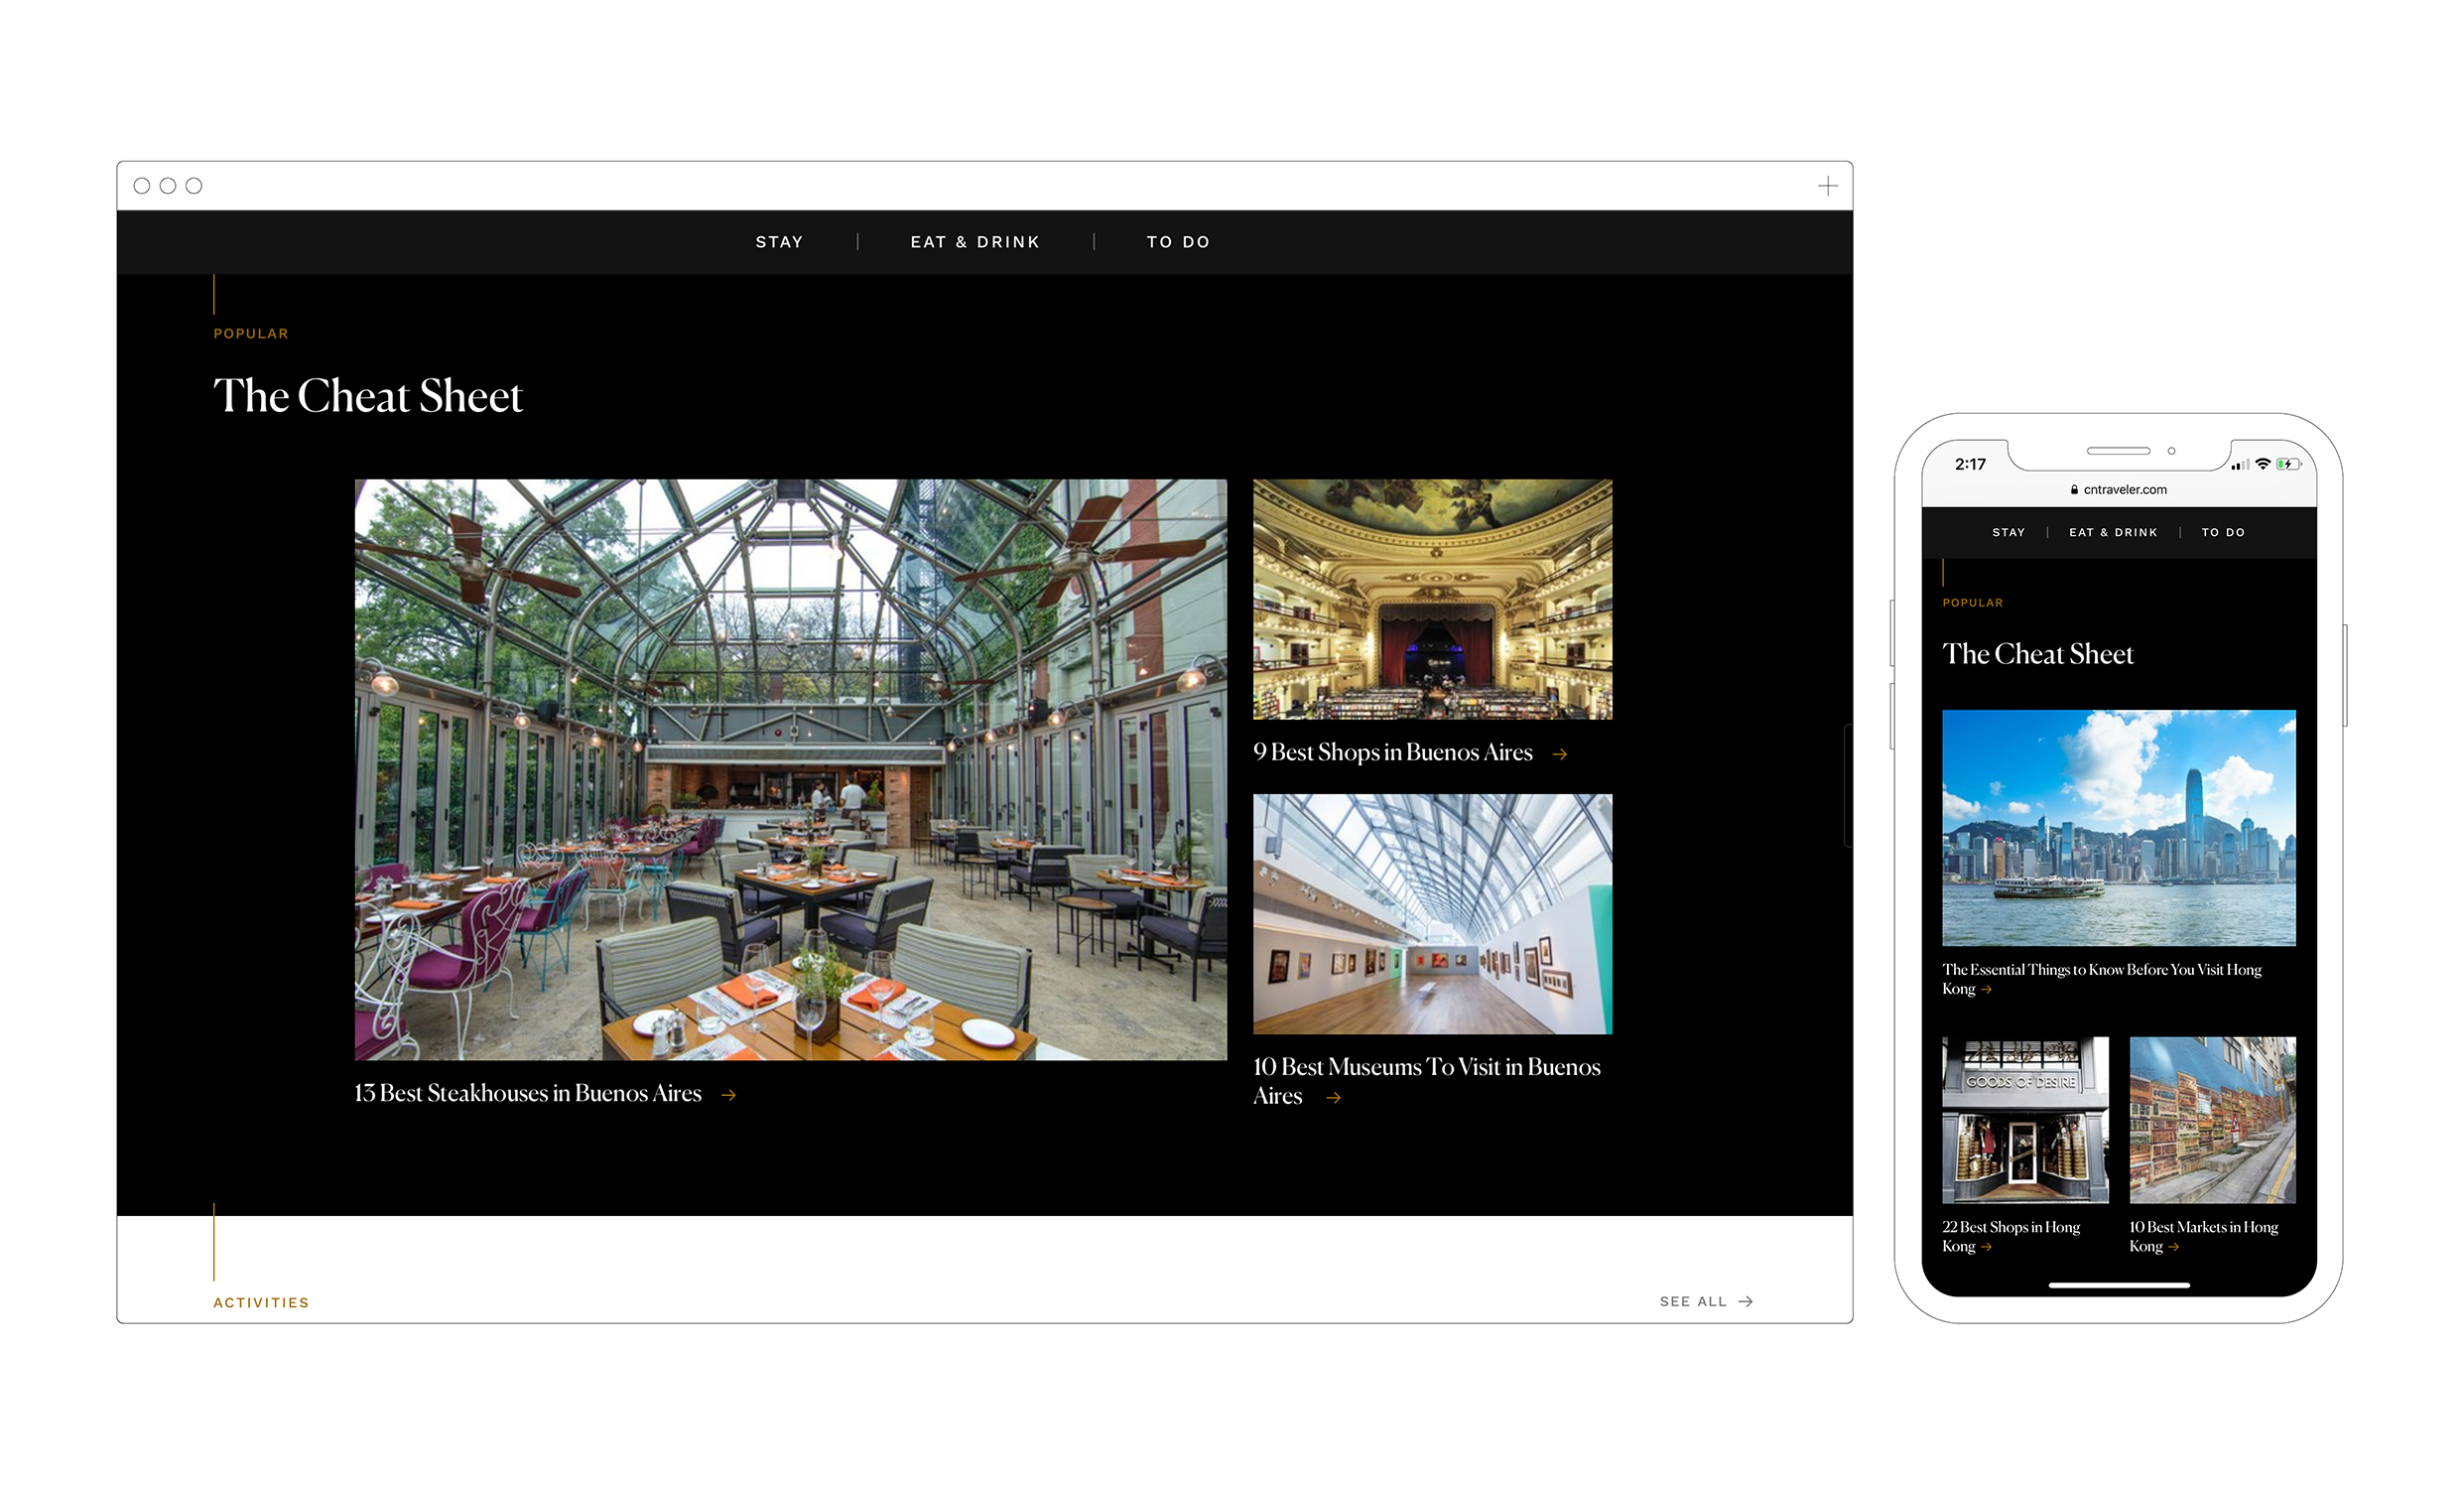
Task: Tap Eat & Drink in mobile navigation
Action: (2113, 532)
